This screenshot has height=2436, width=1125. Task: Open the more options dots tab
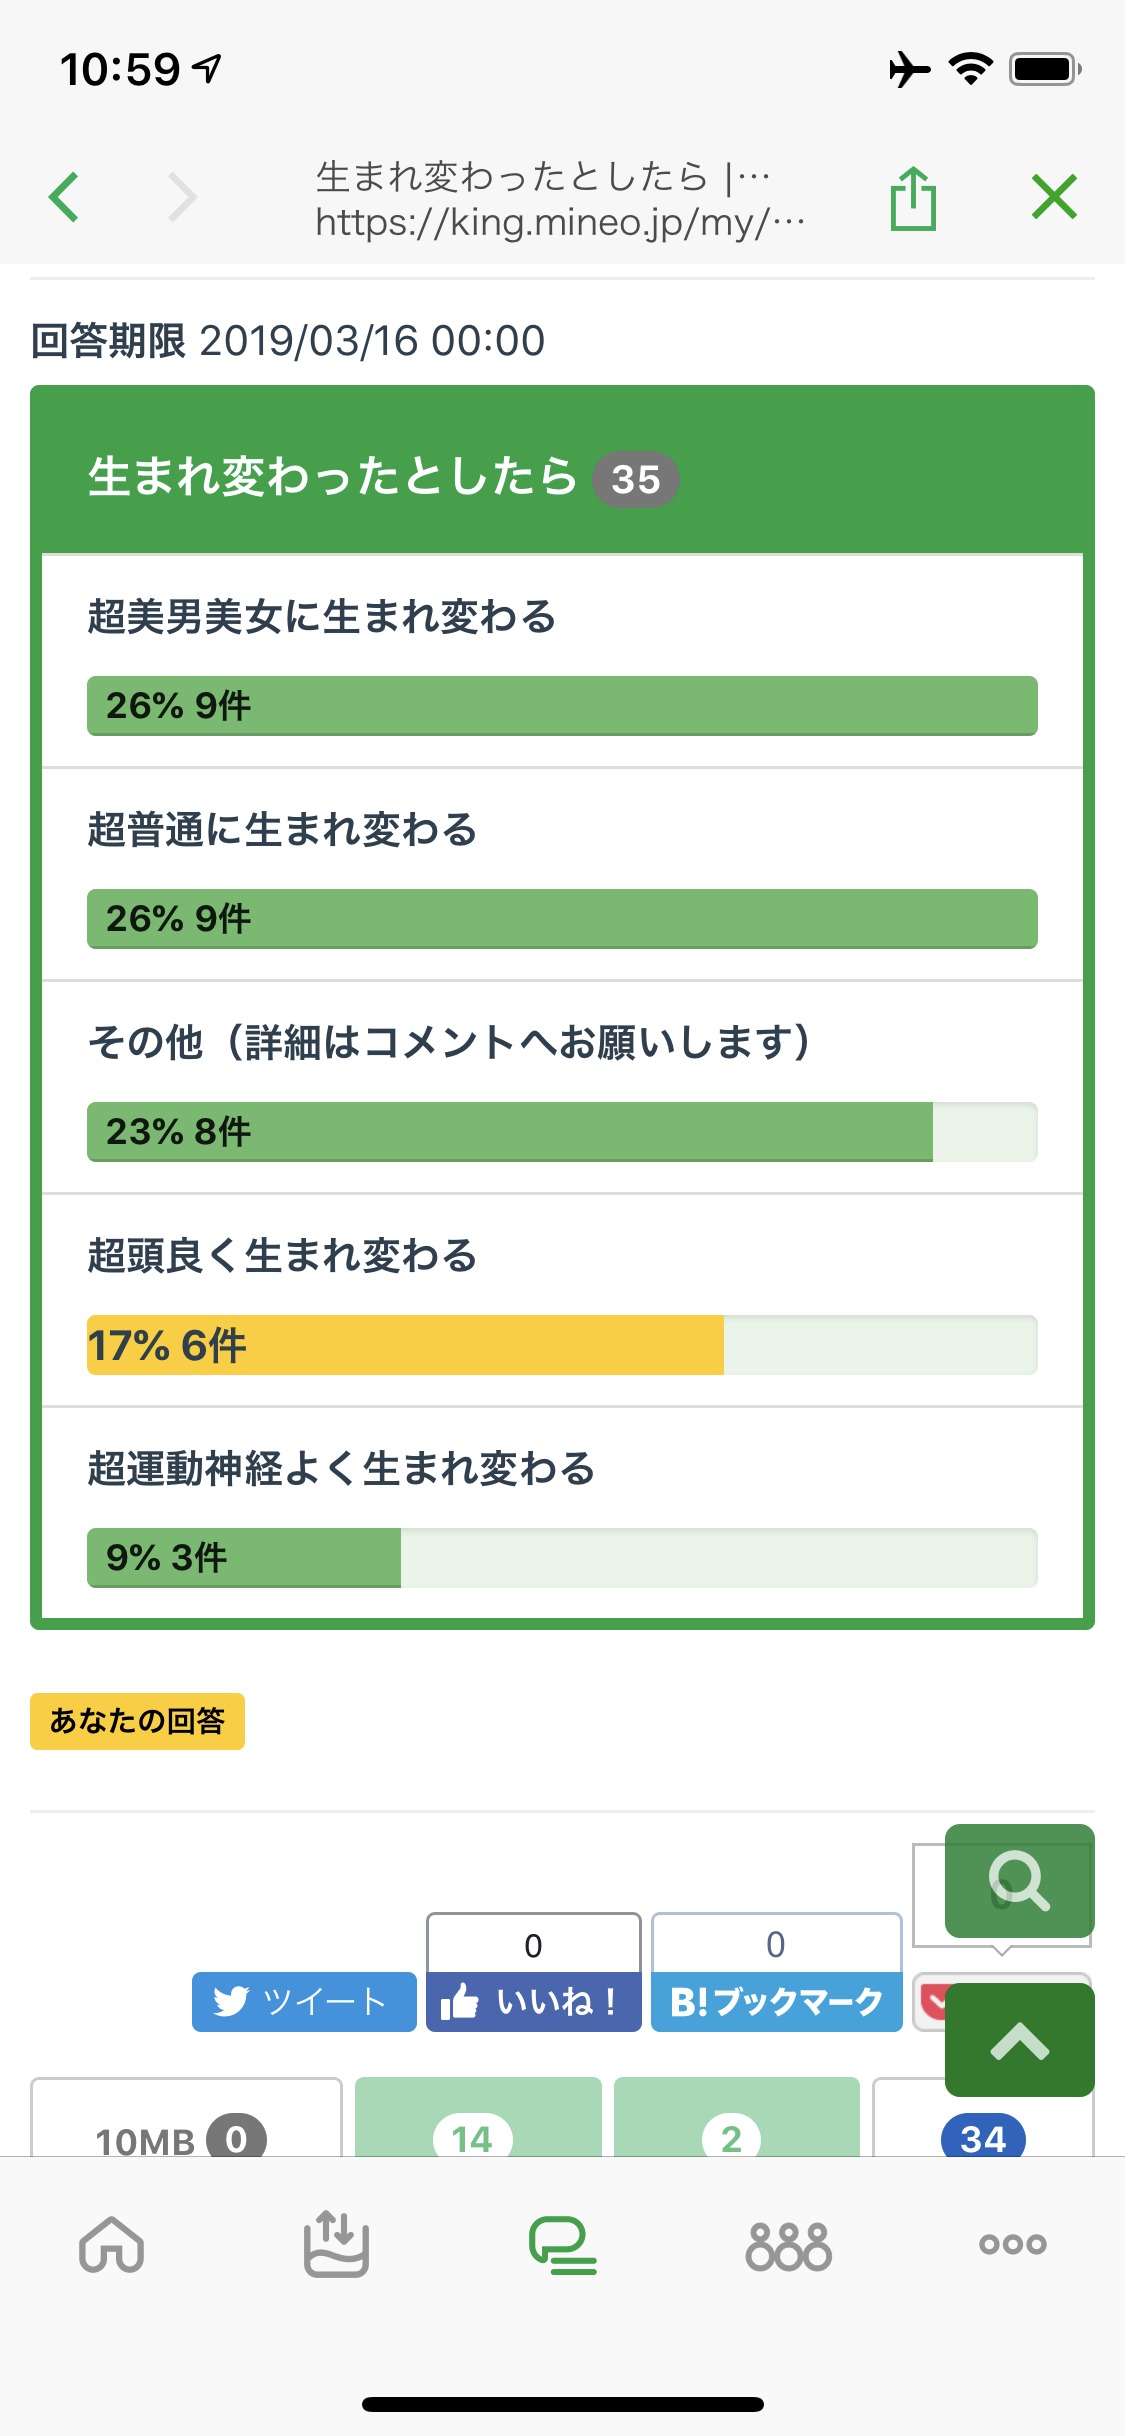[1012, 2244]
